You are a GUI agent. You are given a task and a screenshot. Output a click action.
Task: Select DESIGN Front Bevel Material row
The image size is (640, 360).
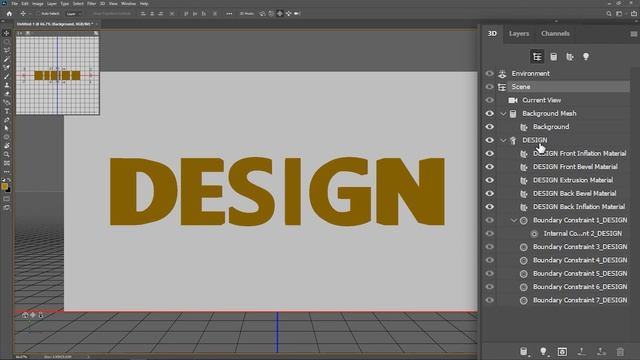pyautogui.click(x=575, y=167)
